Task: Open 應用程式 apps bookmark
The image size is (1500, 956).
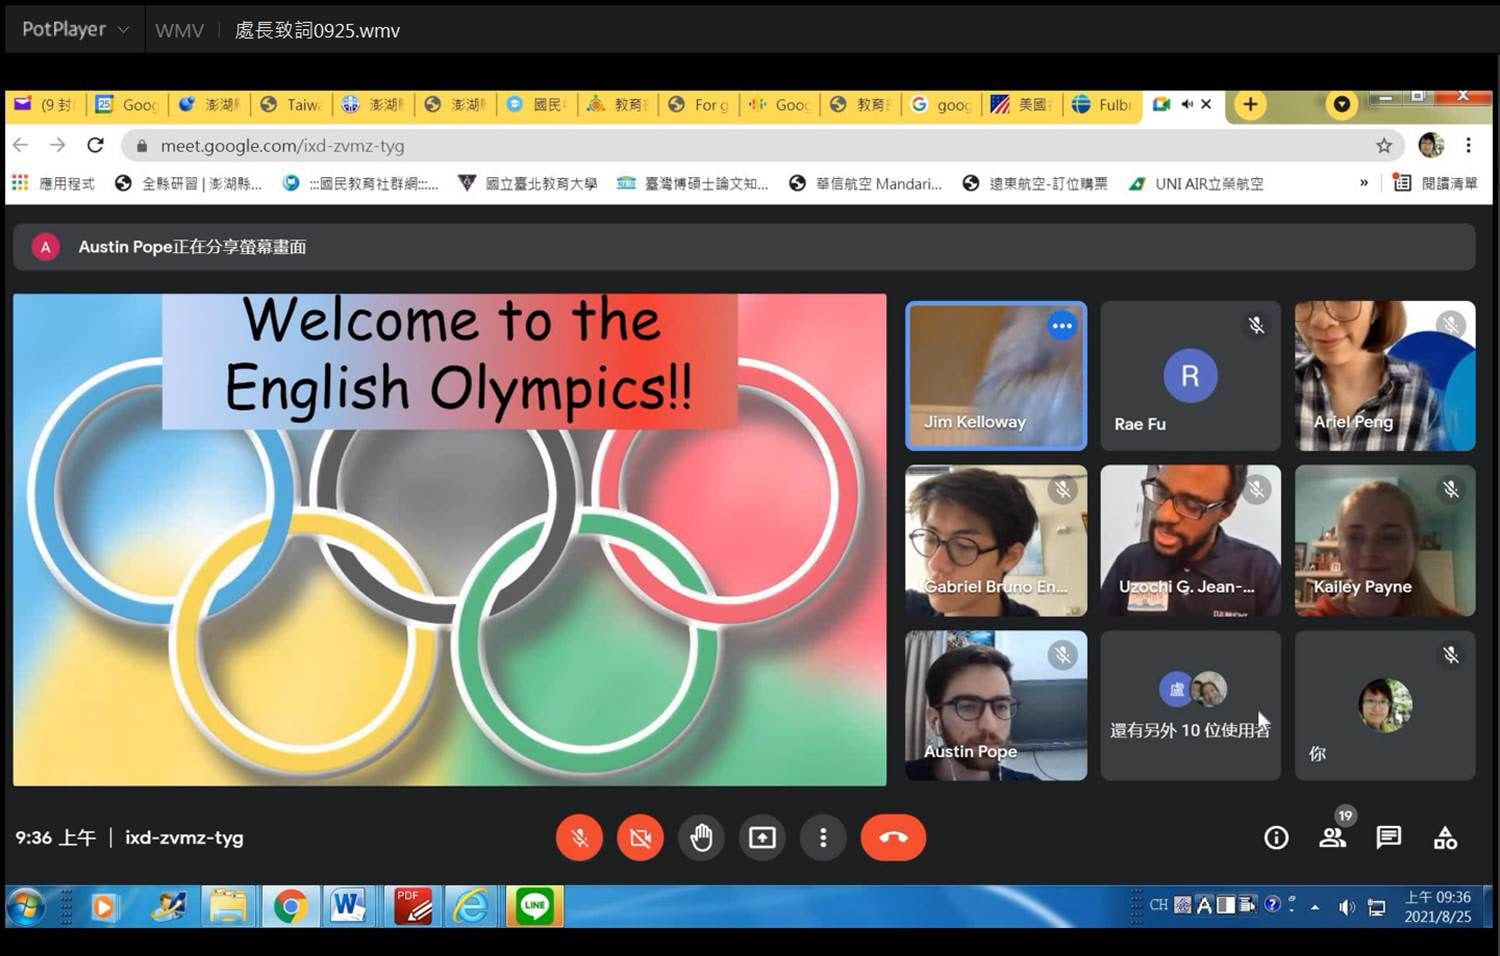Action: coord(53,184)
